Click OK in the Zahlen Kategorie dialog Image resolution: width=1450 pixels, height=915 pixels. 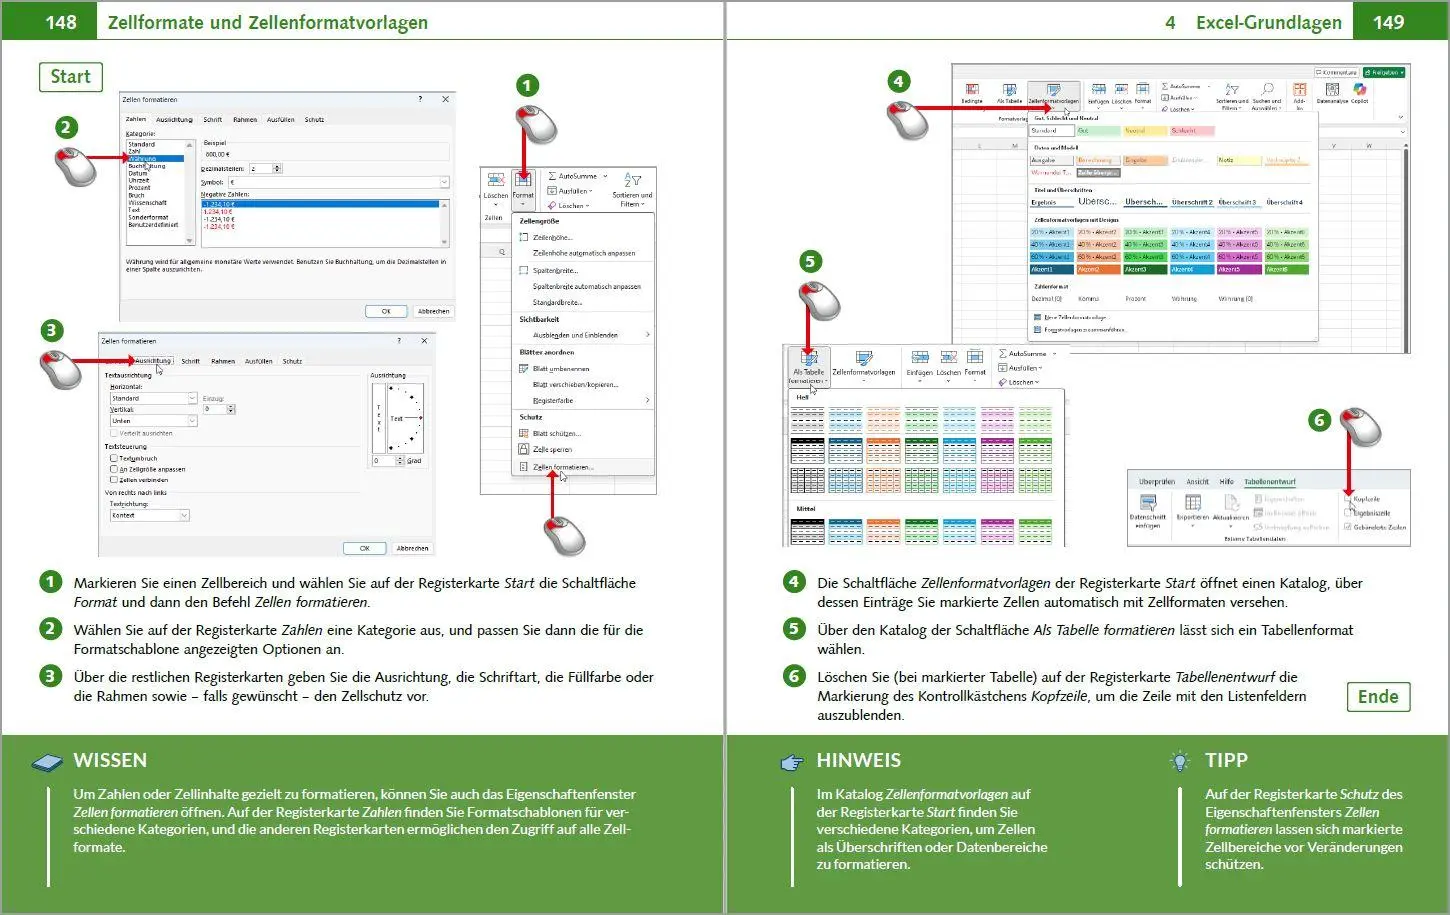pyautogui.click(x=386, y=311)
